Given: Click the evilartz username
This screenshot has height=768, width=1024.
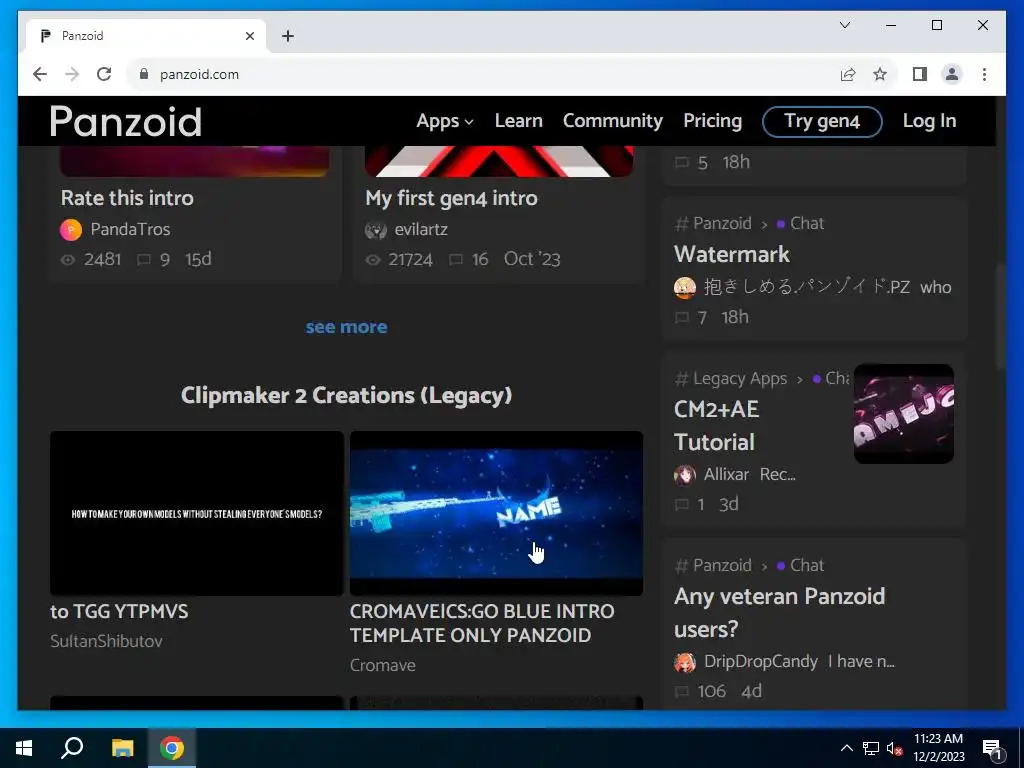Looking at the screenshot, I should point(421,229).
